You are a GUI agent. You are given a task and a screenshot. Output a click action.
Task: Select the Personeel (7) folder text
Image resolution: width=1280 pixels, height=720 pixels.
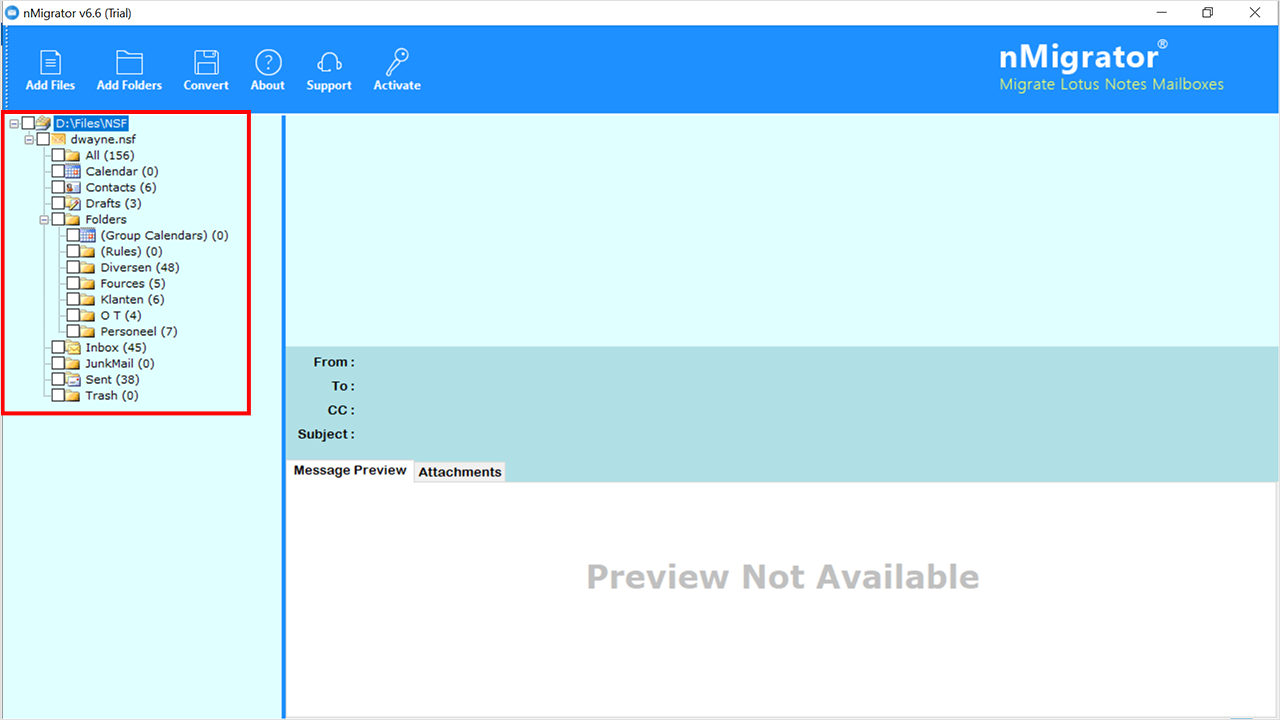[x=139, y=331]
